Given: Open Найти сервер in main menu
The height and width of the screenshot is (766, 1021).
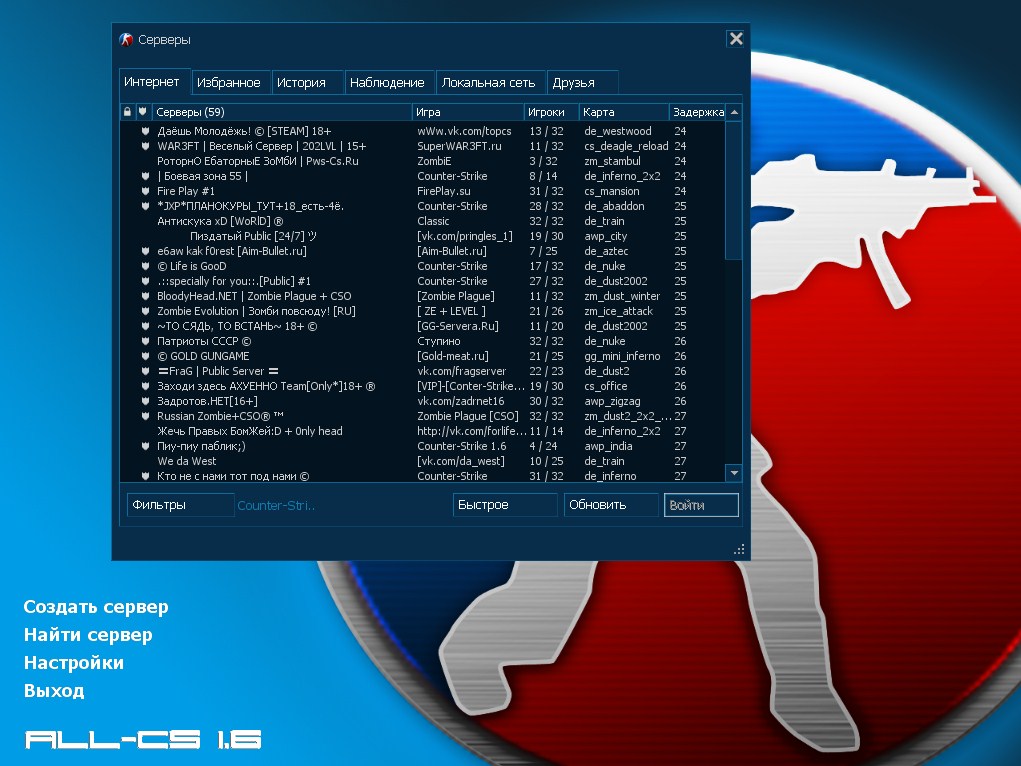Looking at the screenshot, I should point(88,634).
